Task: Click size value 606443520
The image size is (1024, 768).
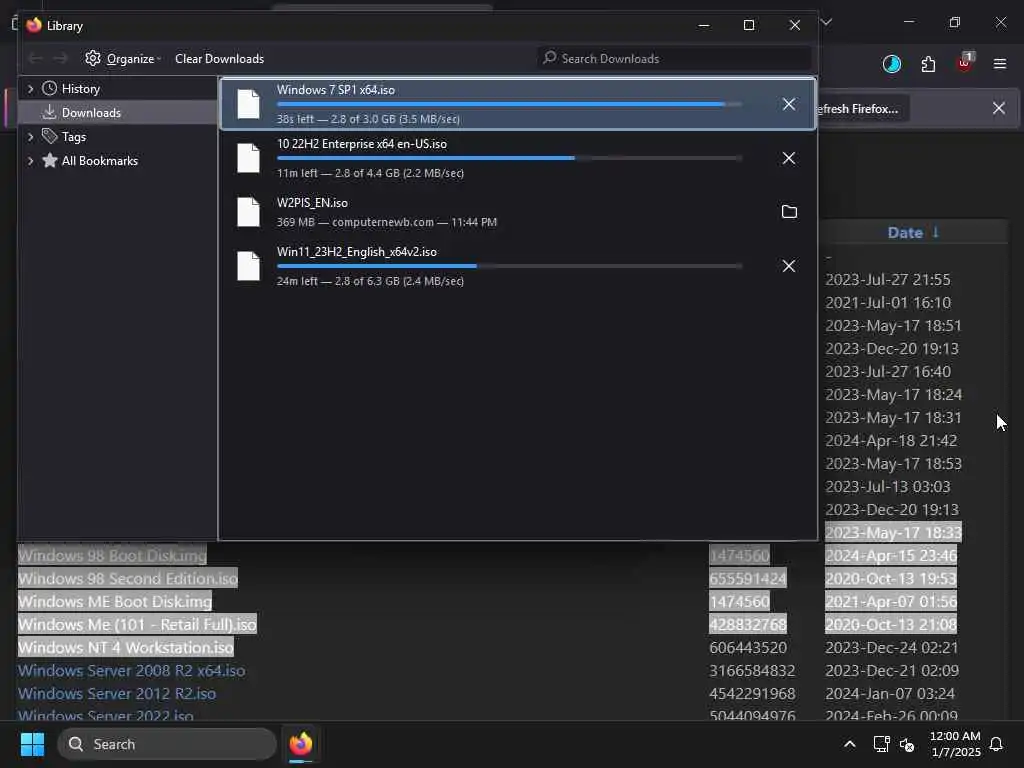Action: (748, 648)
